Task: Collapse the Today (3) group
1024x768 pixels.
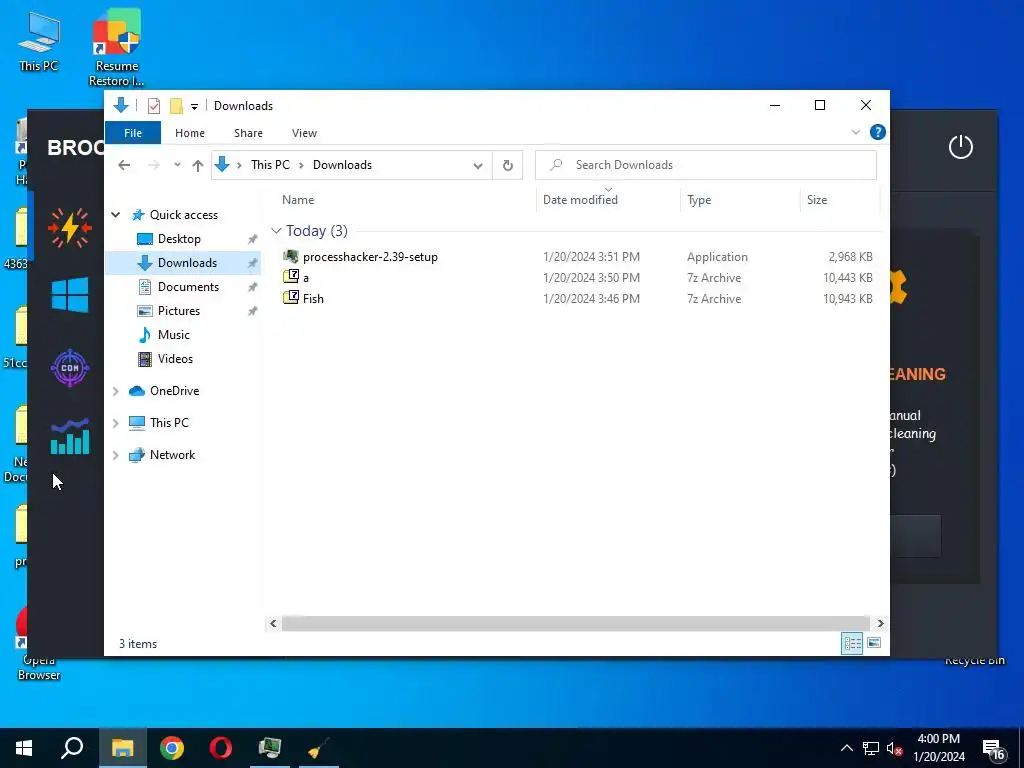Action: click(x=276, y=231)
